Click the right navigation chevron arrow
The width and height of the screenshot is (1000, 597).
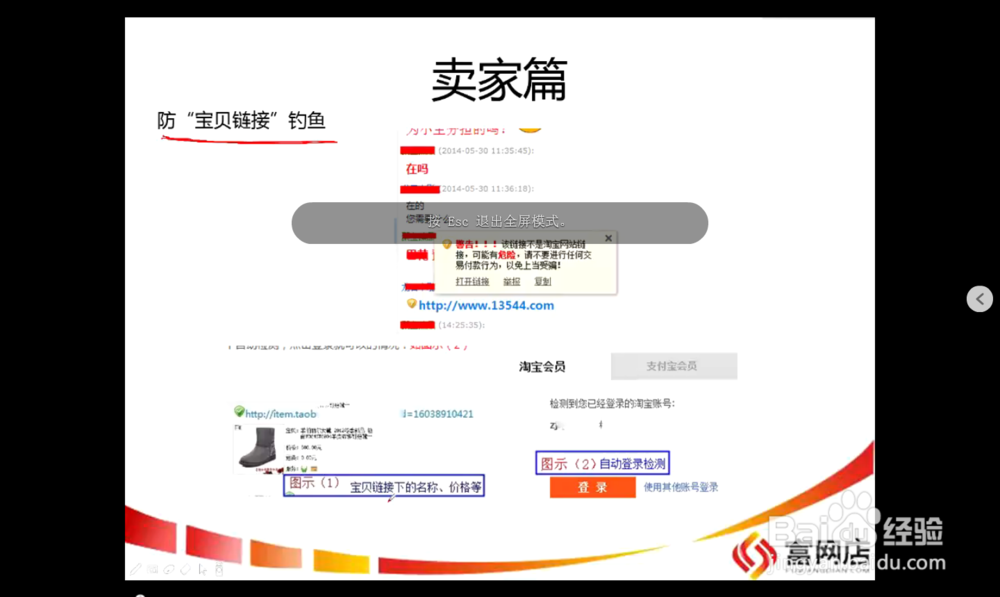point(978,298)
